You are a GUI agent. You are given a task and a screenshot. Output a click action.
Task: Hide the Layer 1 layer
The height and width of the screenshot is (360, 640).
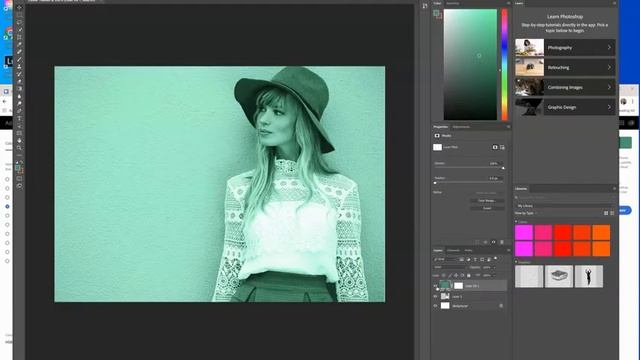435,296
